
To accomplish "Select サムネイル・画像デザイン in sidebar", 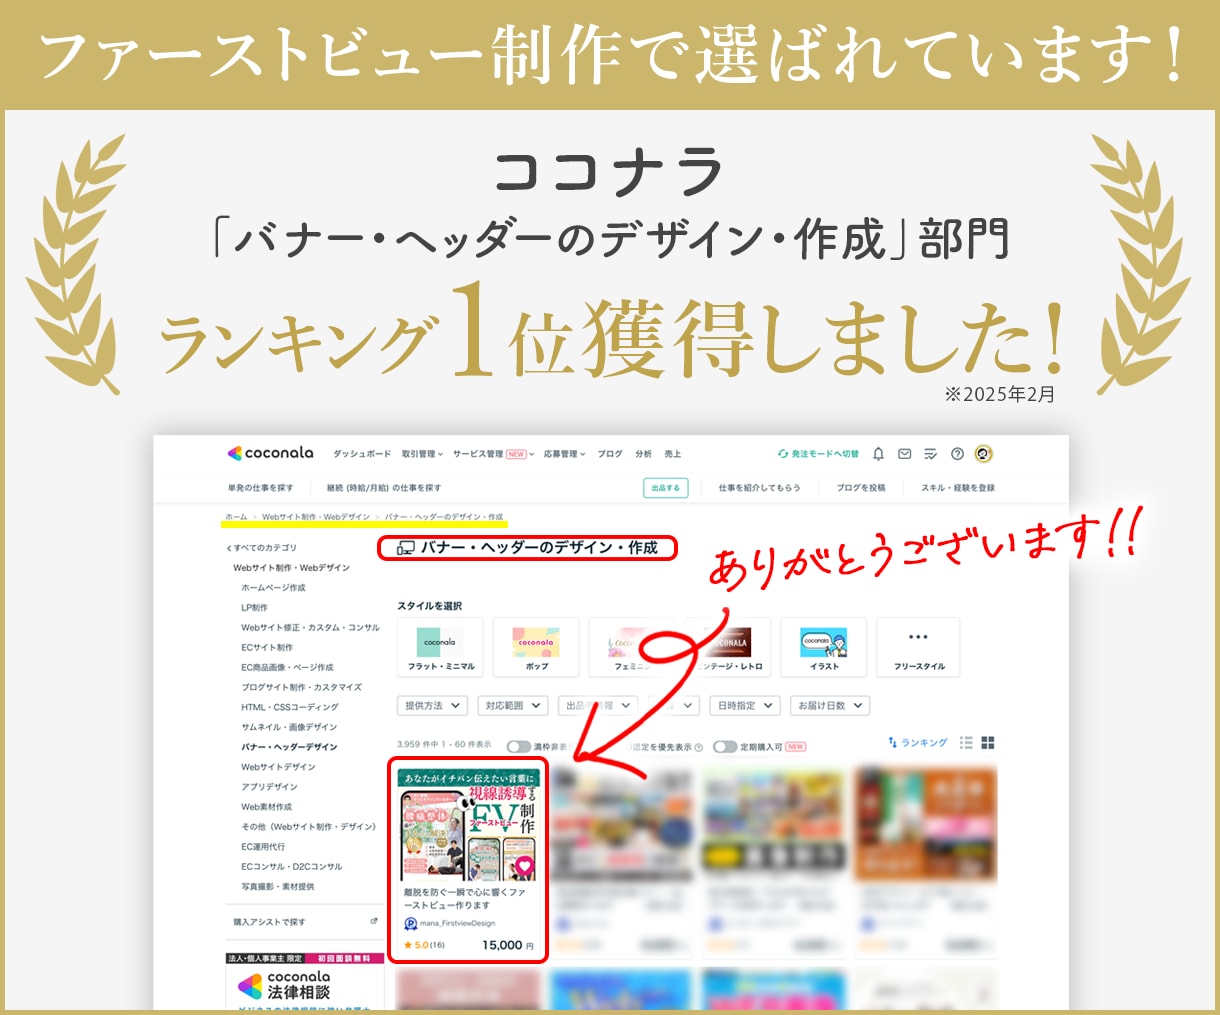I will pyautogui.click(x=289, y=727).
